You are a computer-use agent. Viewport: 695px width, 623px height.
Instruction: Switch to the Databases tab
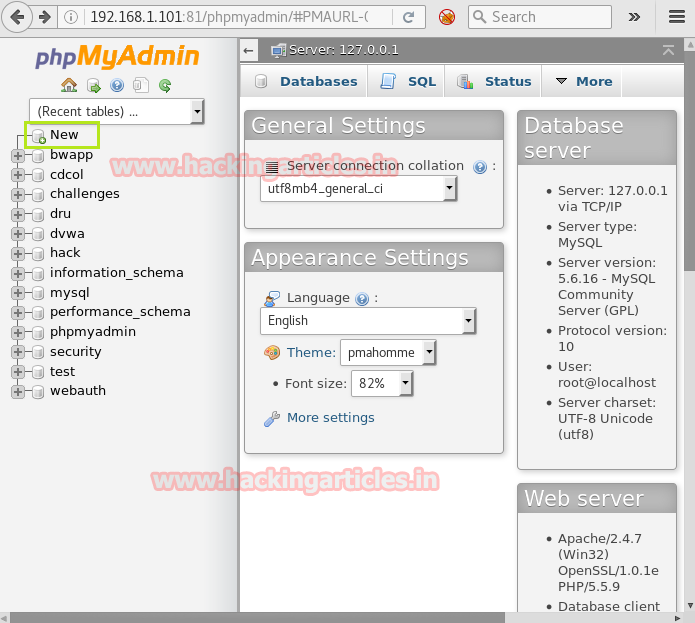305,82
